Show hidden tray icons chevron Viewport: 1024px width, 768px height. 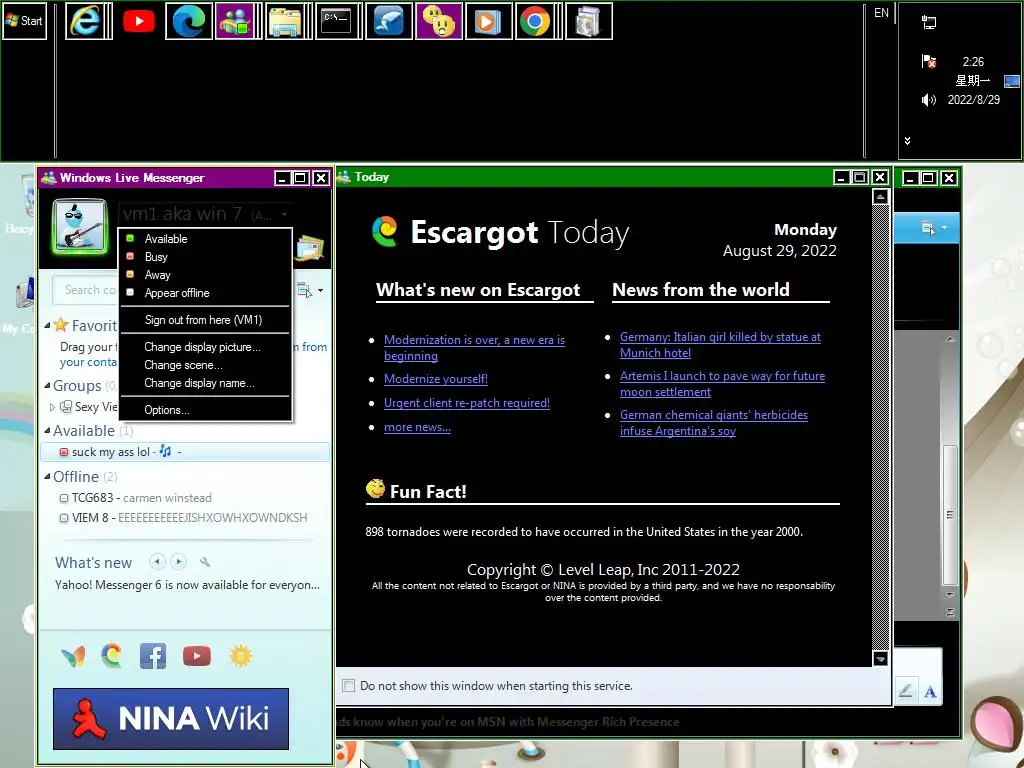[x=907, y=140]
